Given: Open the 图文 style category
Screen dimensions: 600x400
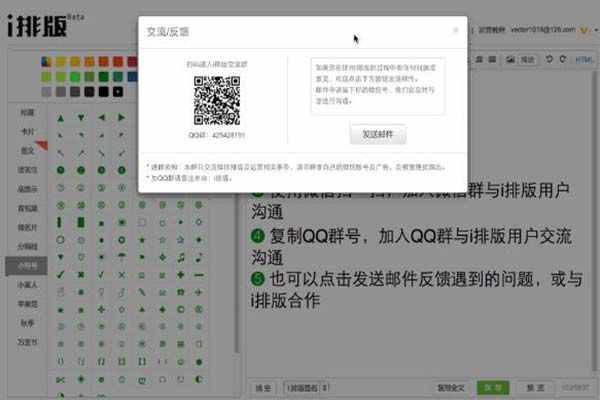Looking at the screenshot, I should click(x=27, y=151).
